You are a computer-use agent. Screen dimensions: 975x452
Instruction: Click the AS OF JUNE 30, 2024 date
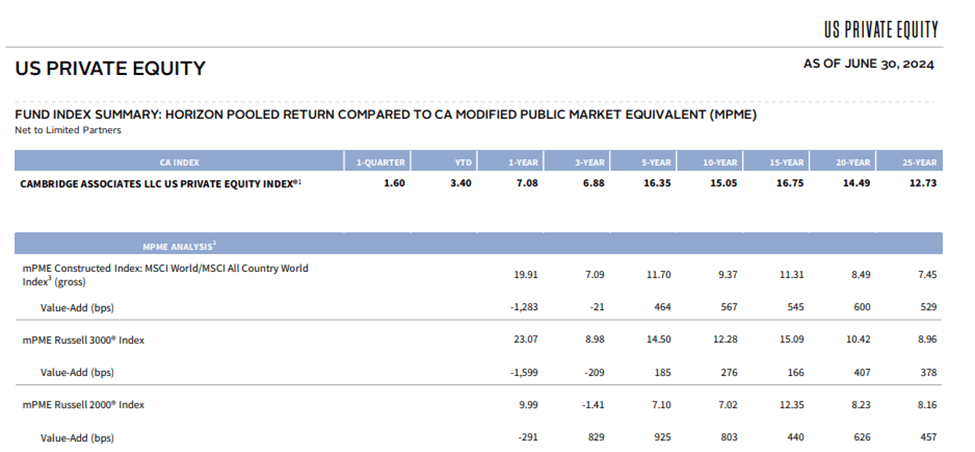tap(868, 64)
